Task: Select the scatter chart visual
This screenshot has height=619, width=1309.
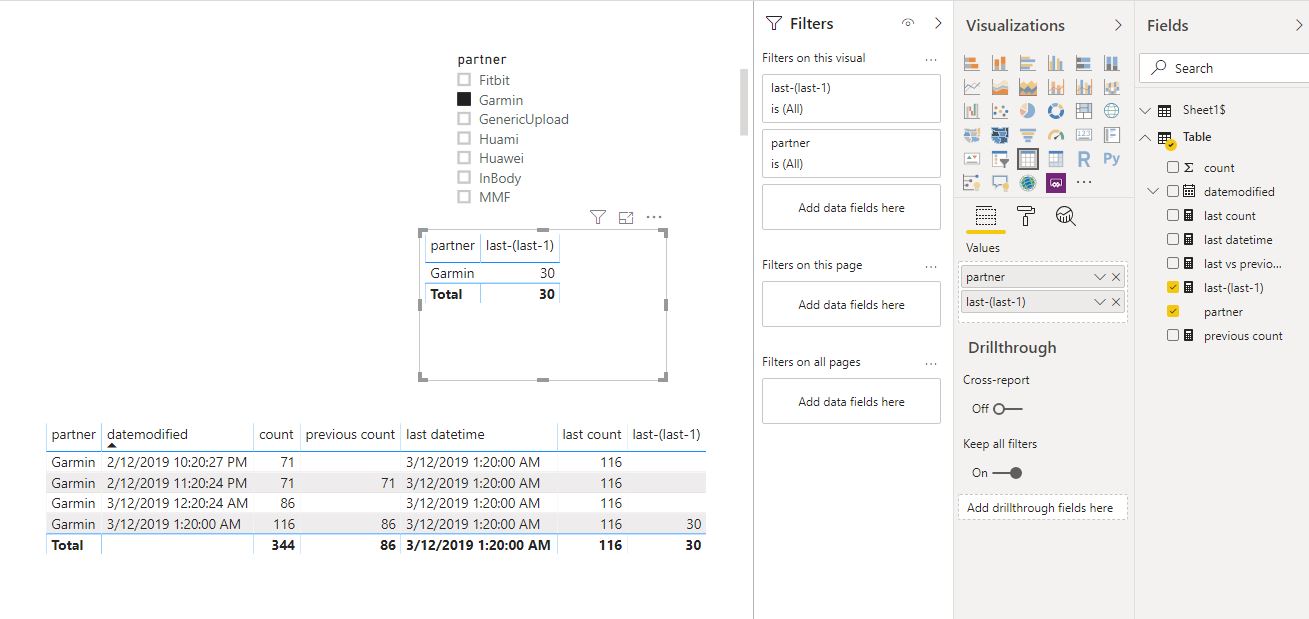Action: click(999, 111)
